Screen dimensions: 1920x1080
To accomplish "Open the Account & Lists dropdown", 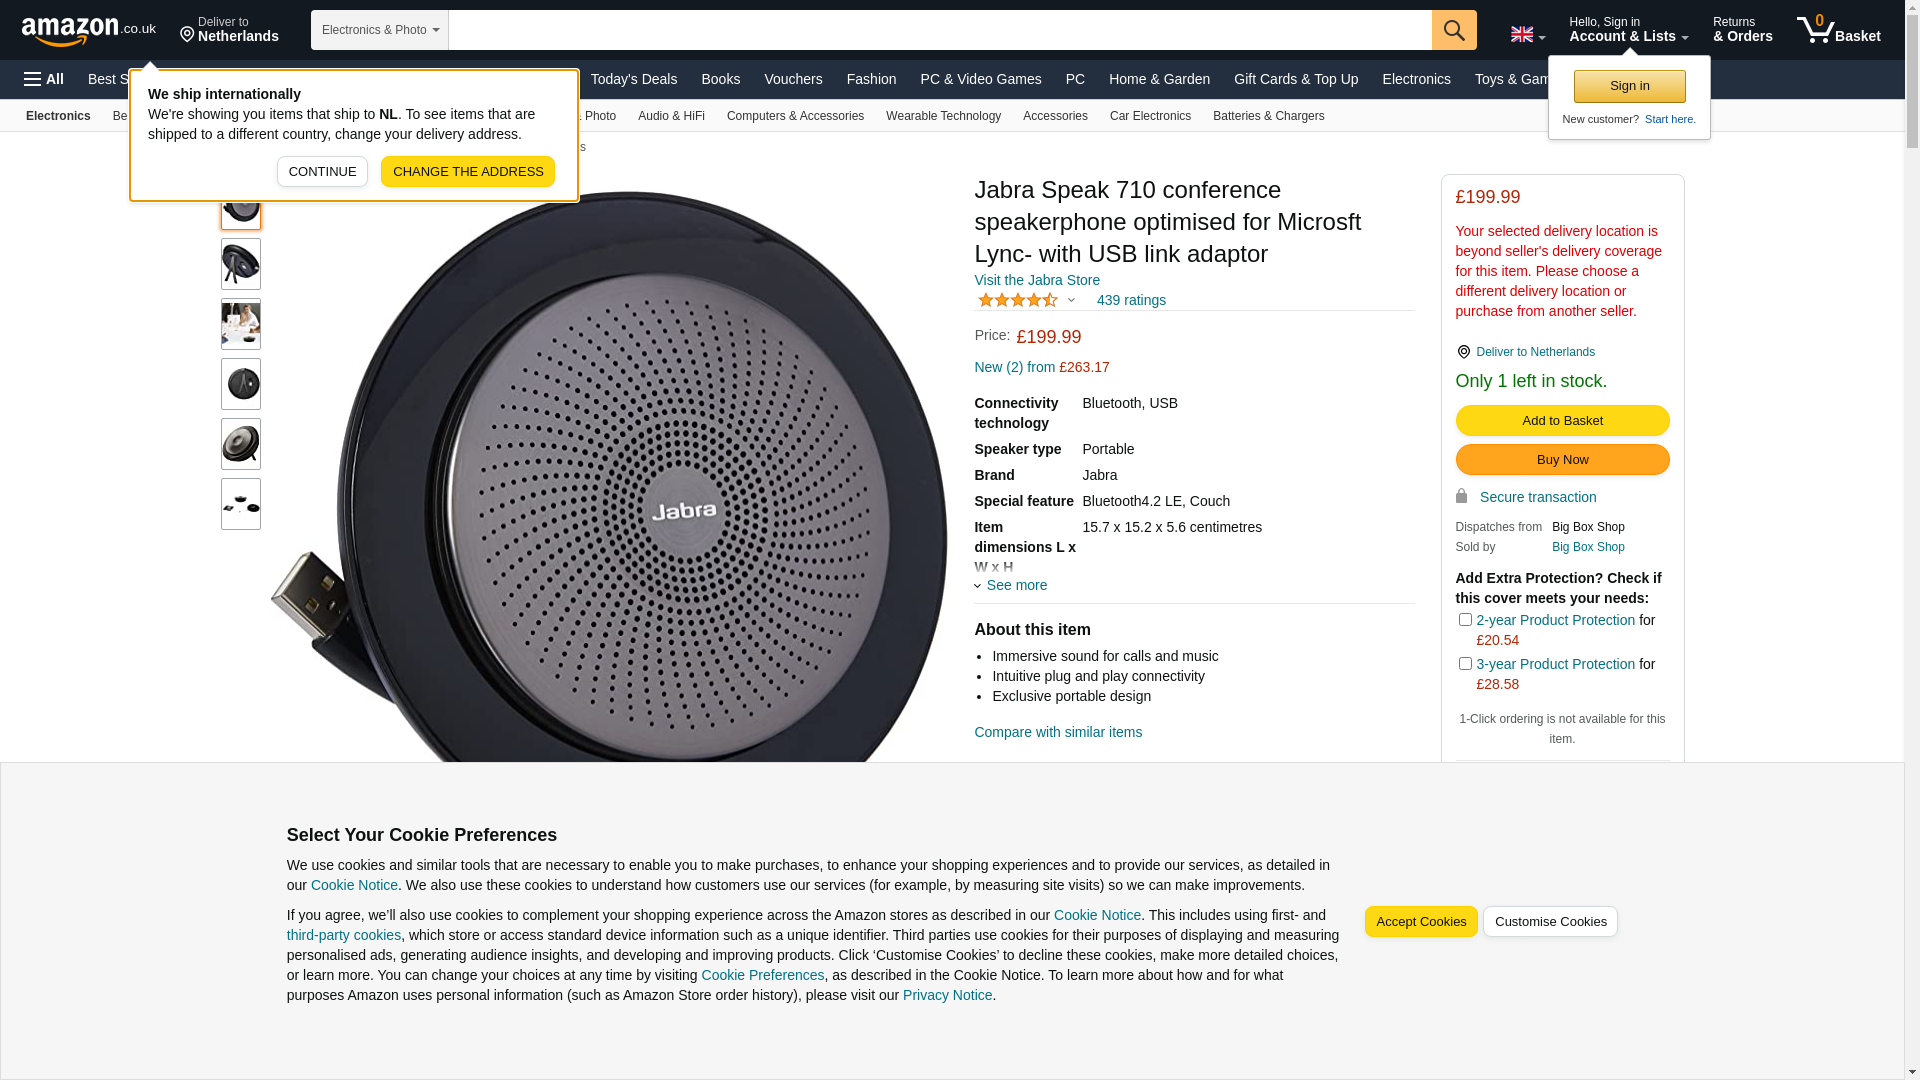I will (1629, 30).
